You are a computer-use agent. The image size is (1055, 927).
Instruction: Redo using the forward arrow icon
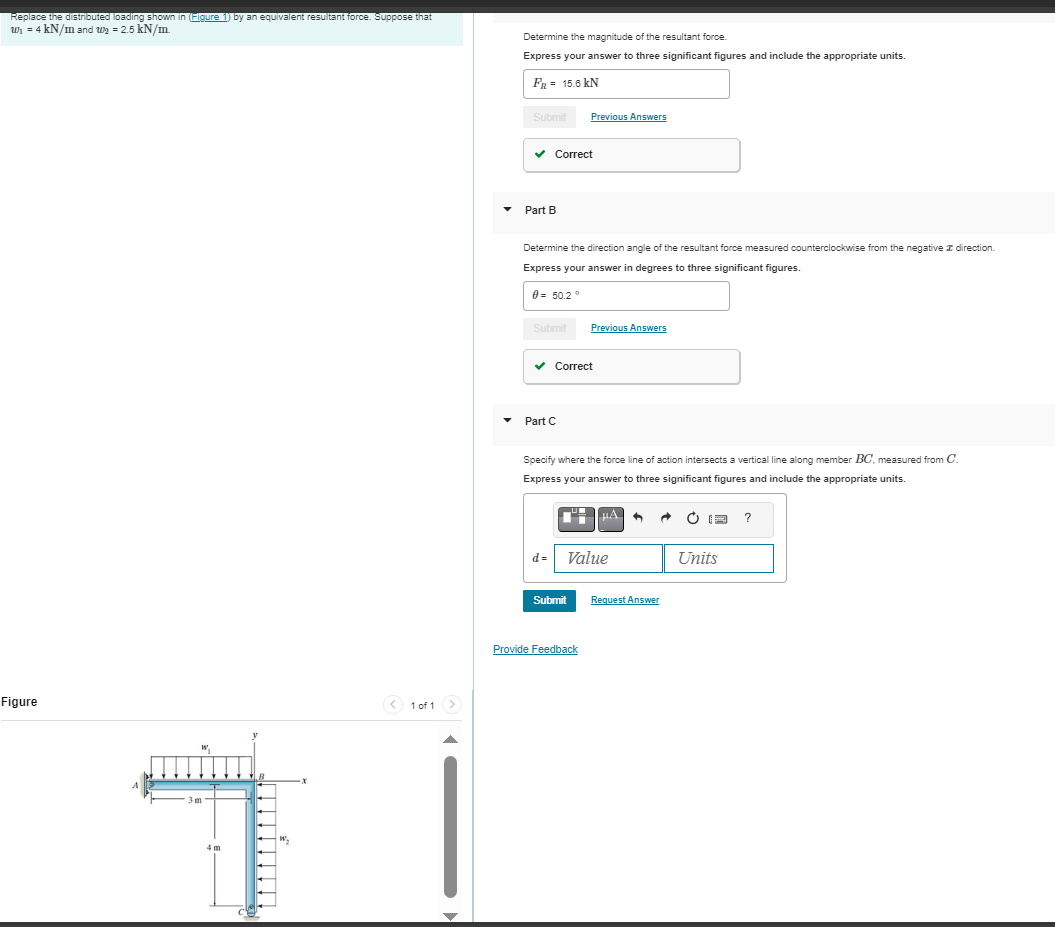[665, 519]
